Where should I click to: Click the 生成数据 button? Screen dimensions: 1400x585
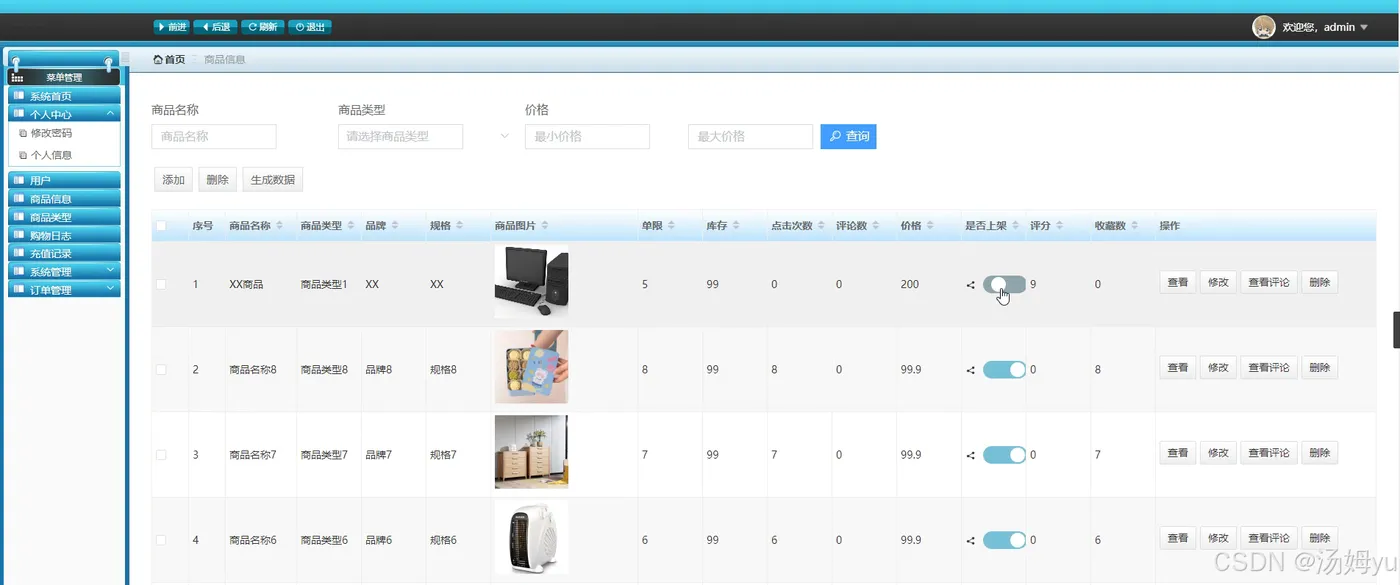(272, 180)
